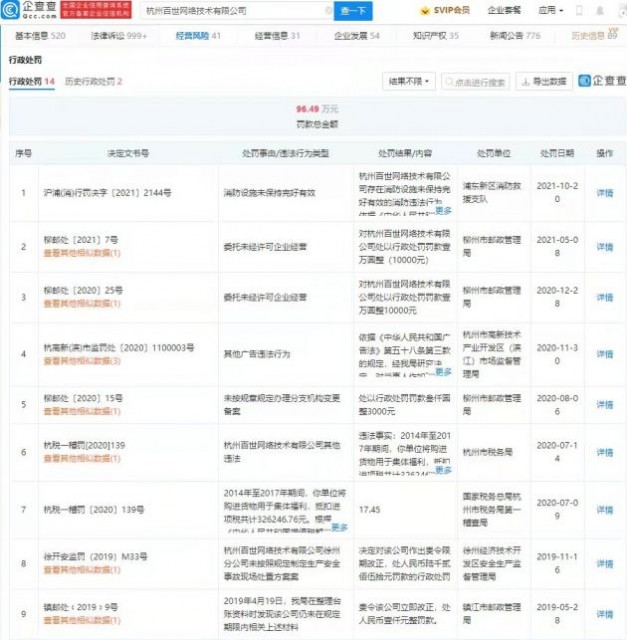Switch to the 经营风险 tab
This screenshot has height=640, width=627.
point(198,35)
